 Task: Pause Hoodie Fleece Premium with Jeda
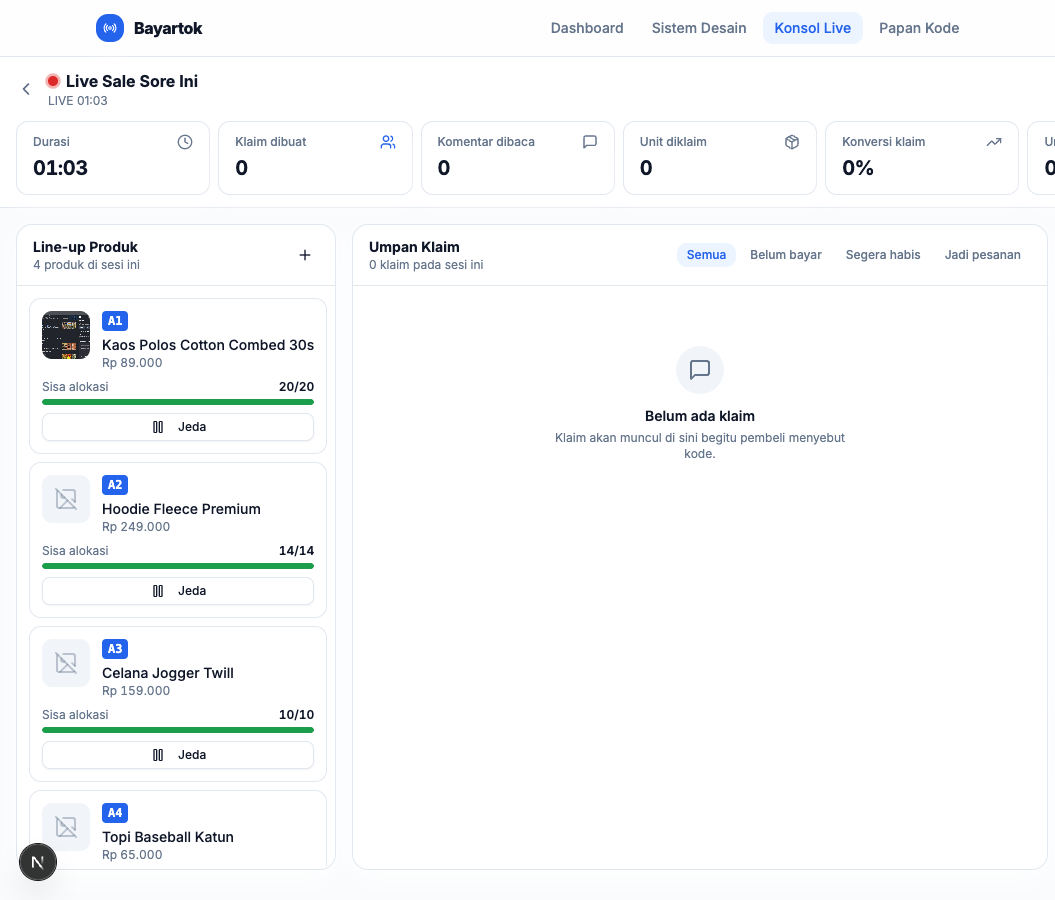click(178, 591)
